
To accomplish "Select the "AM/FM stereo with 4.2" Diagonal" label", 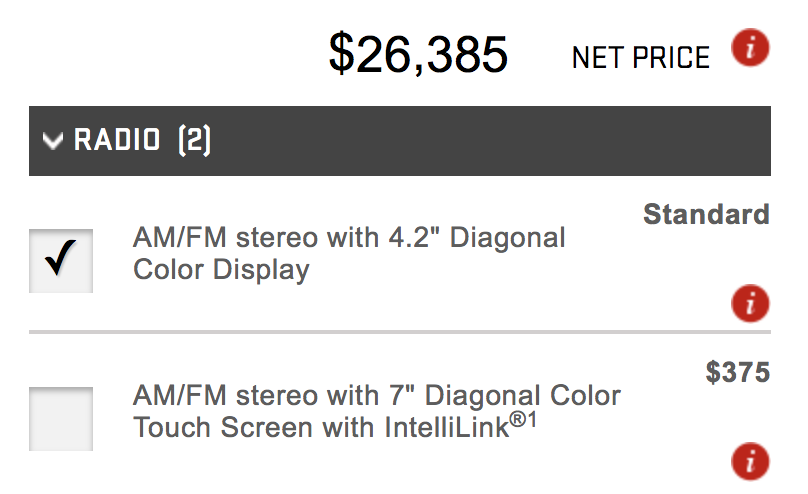I will pos(349,239).
